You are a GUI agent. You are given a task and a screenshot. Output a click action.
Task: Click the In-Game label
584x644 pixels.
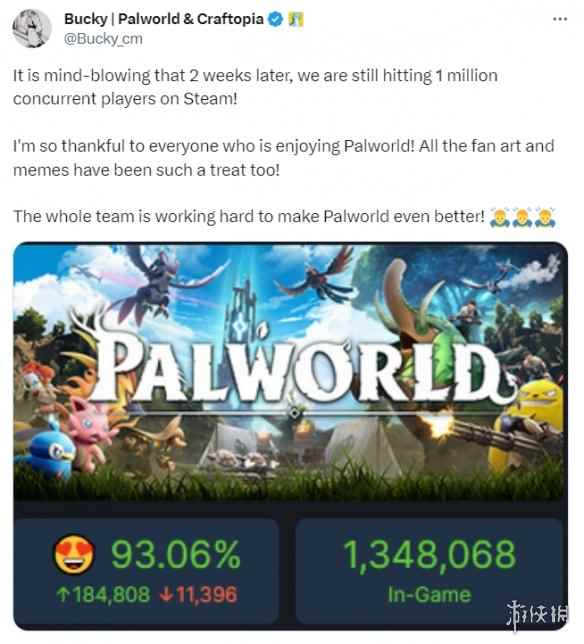click(x=429, y=595)
